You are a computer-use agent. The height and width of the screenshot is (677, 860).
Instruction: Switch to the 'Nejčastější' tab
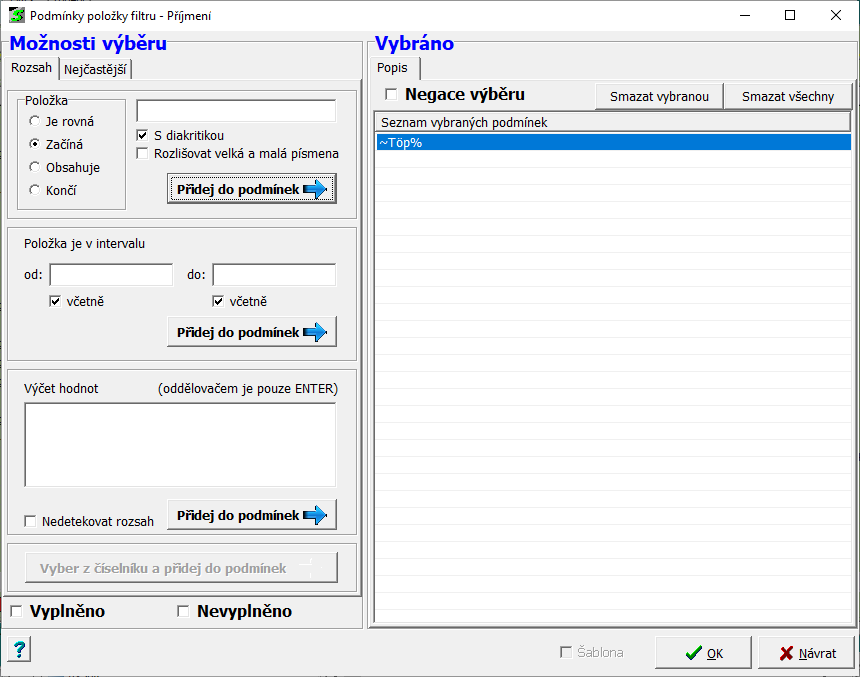point(96,70)
